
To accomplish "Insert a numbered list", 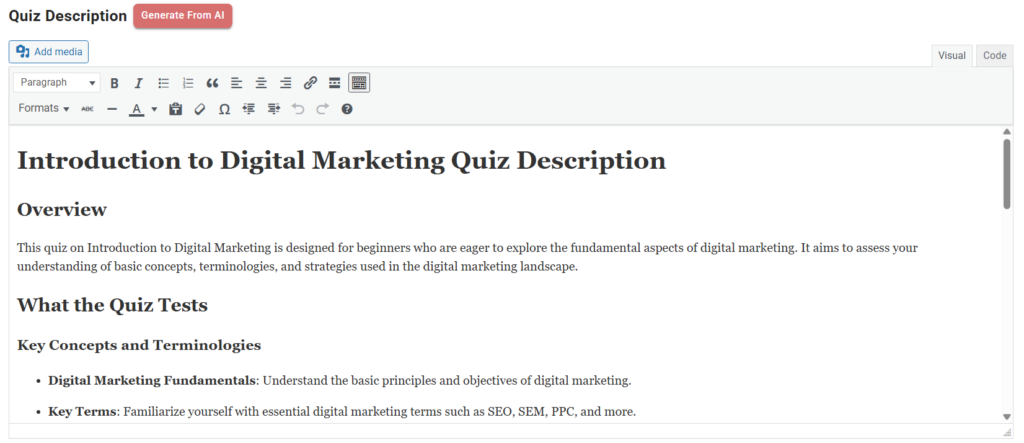I will [x=188, y=83].
